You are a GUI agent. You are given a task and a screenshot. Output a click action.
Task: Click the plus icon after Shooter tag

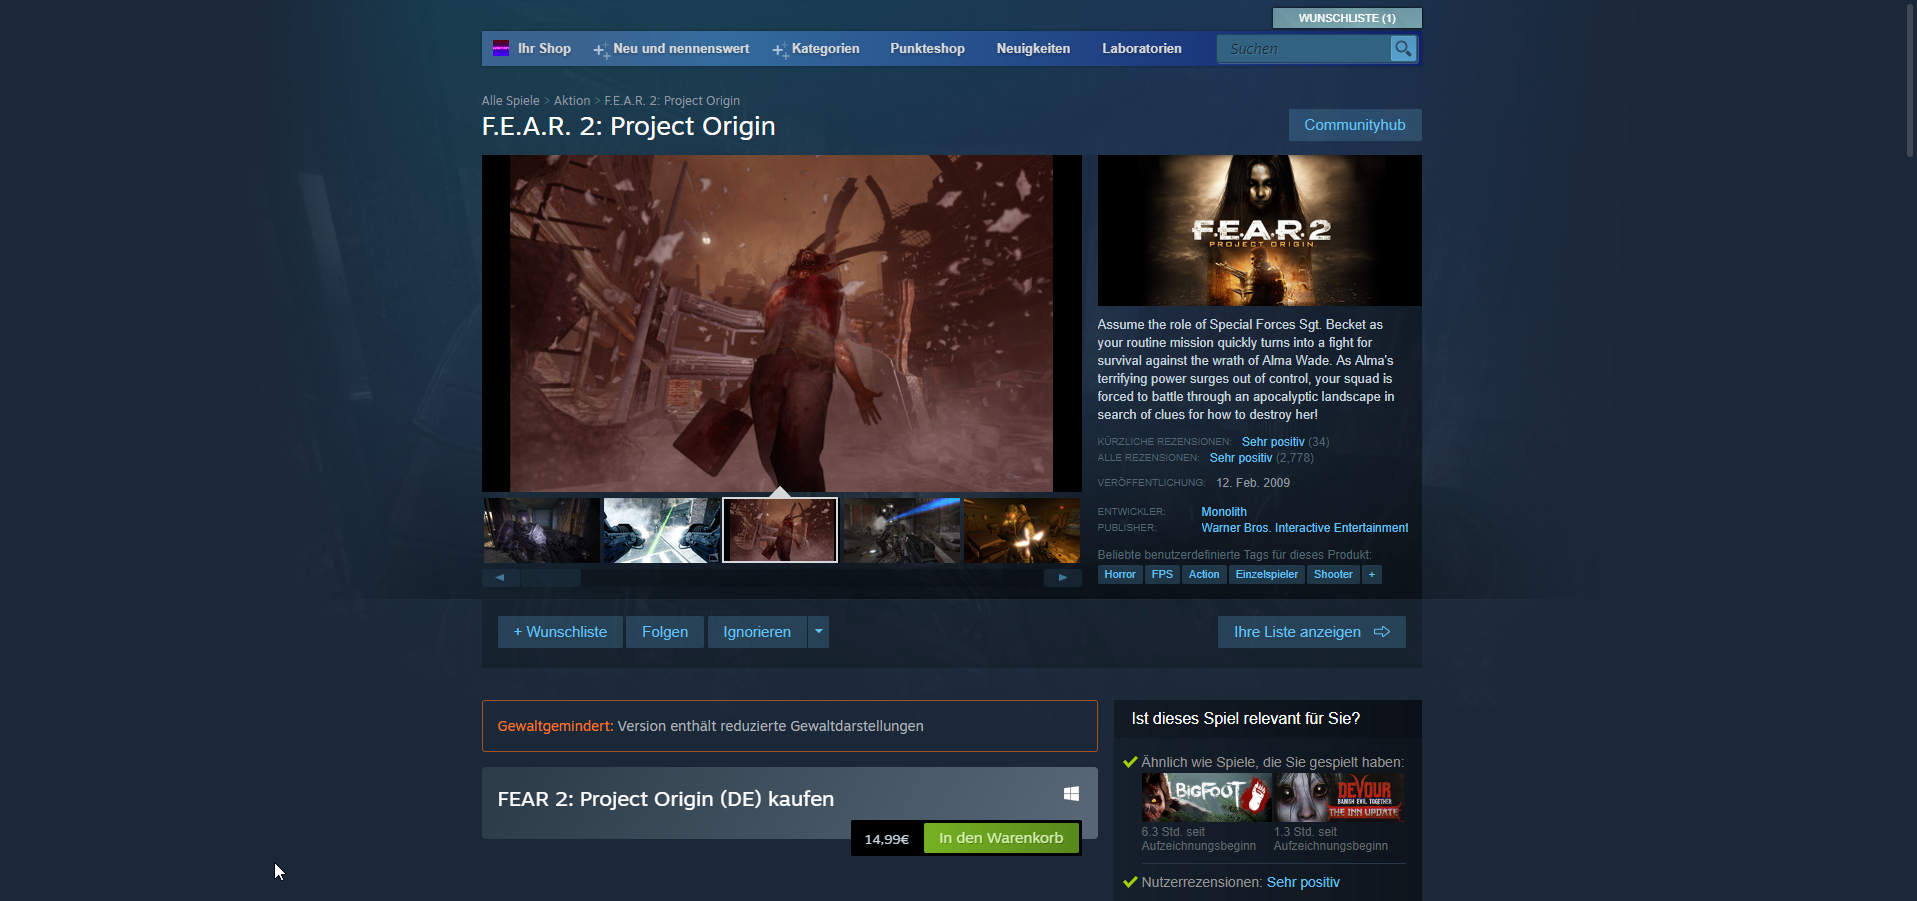coord(1371,574)
